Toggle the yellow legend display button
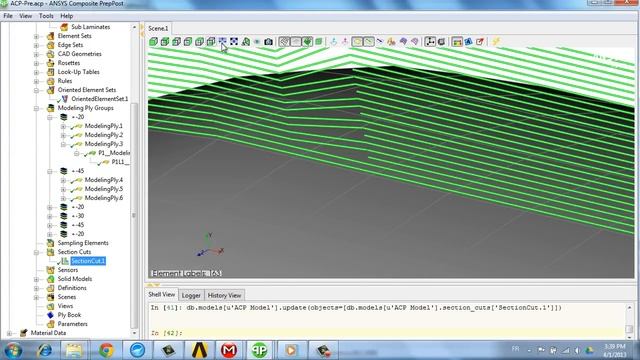 457,41
